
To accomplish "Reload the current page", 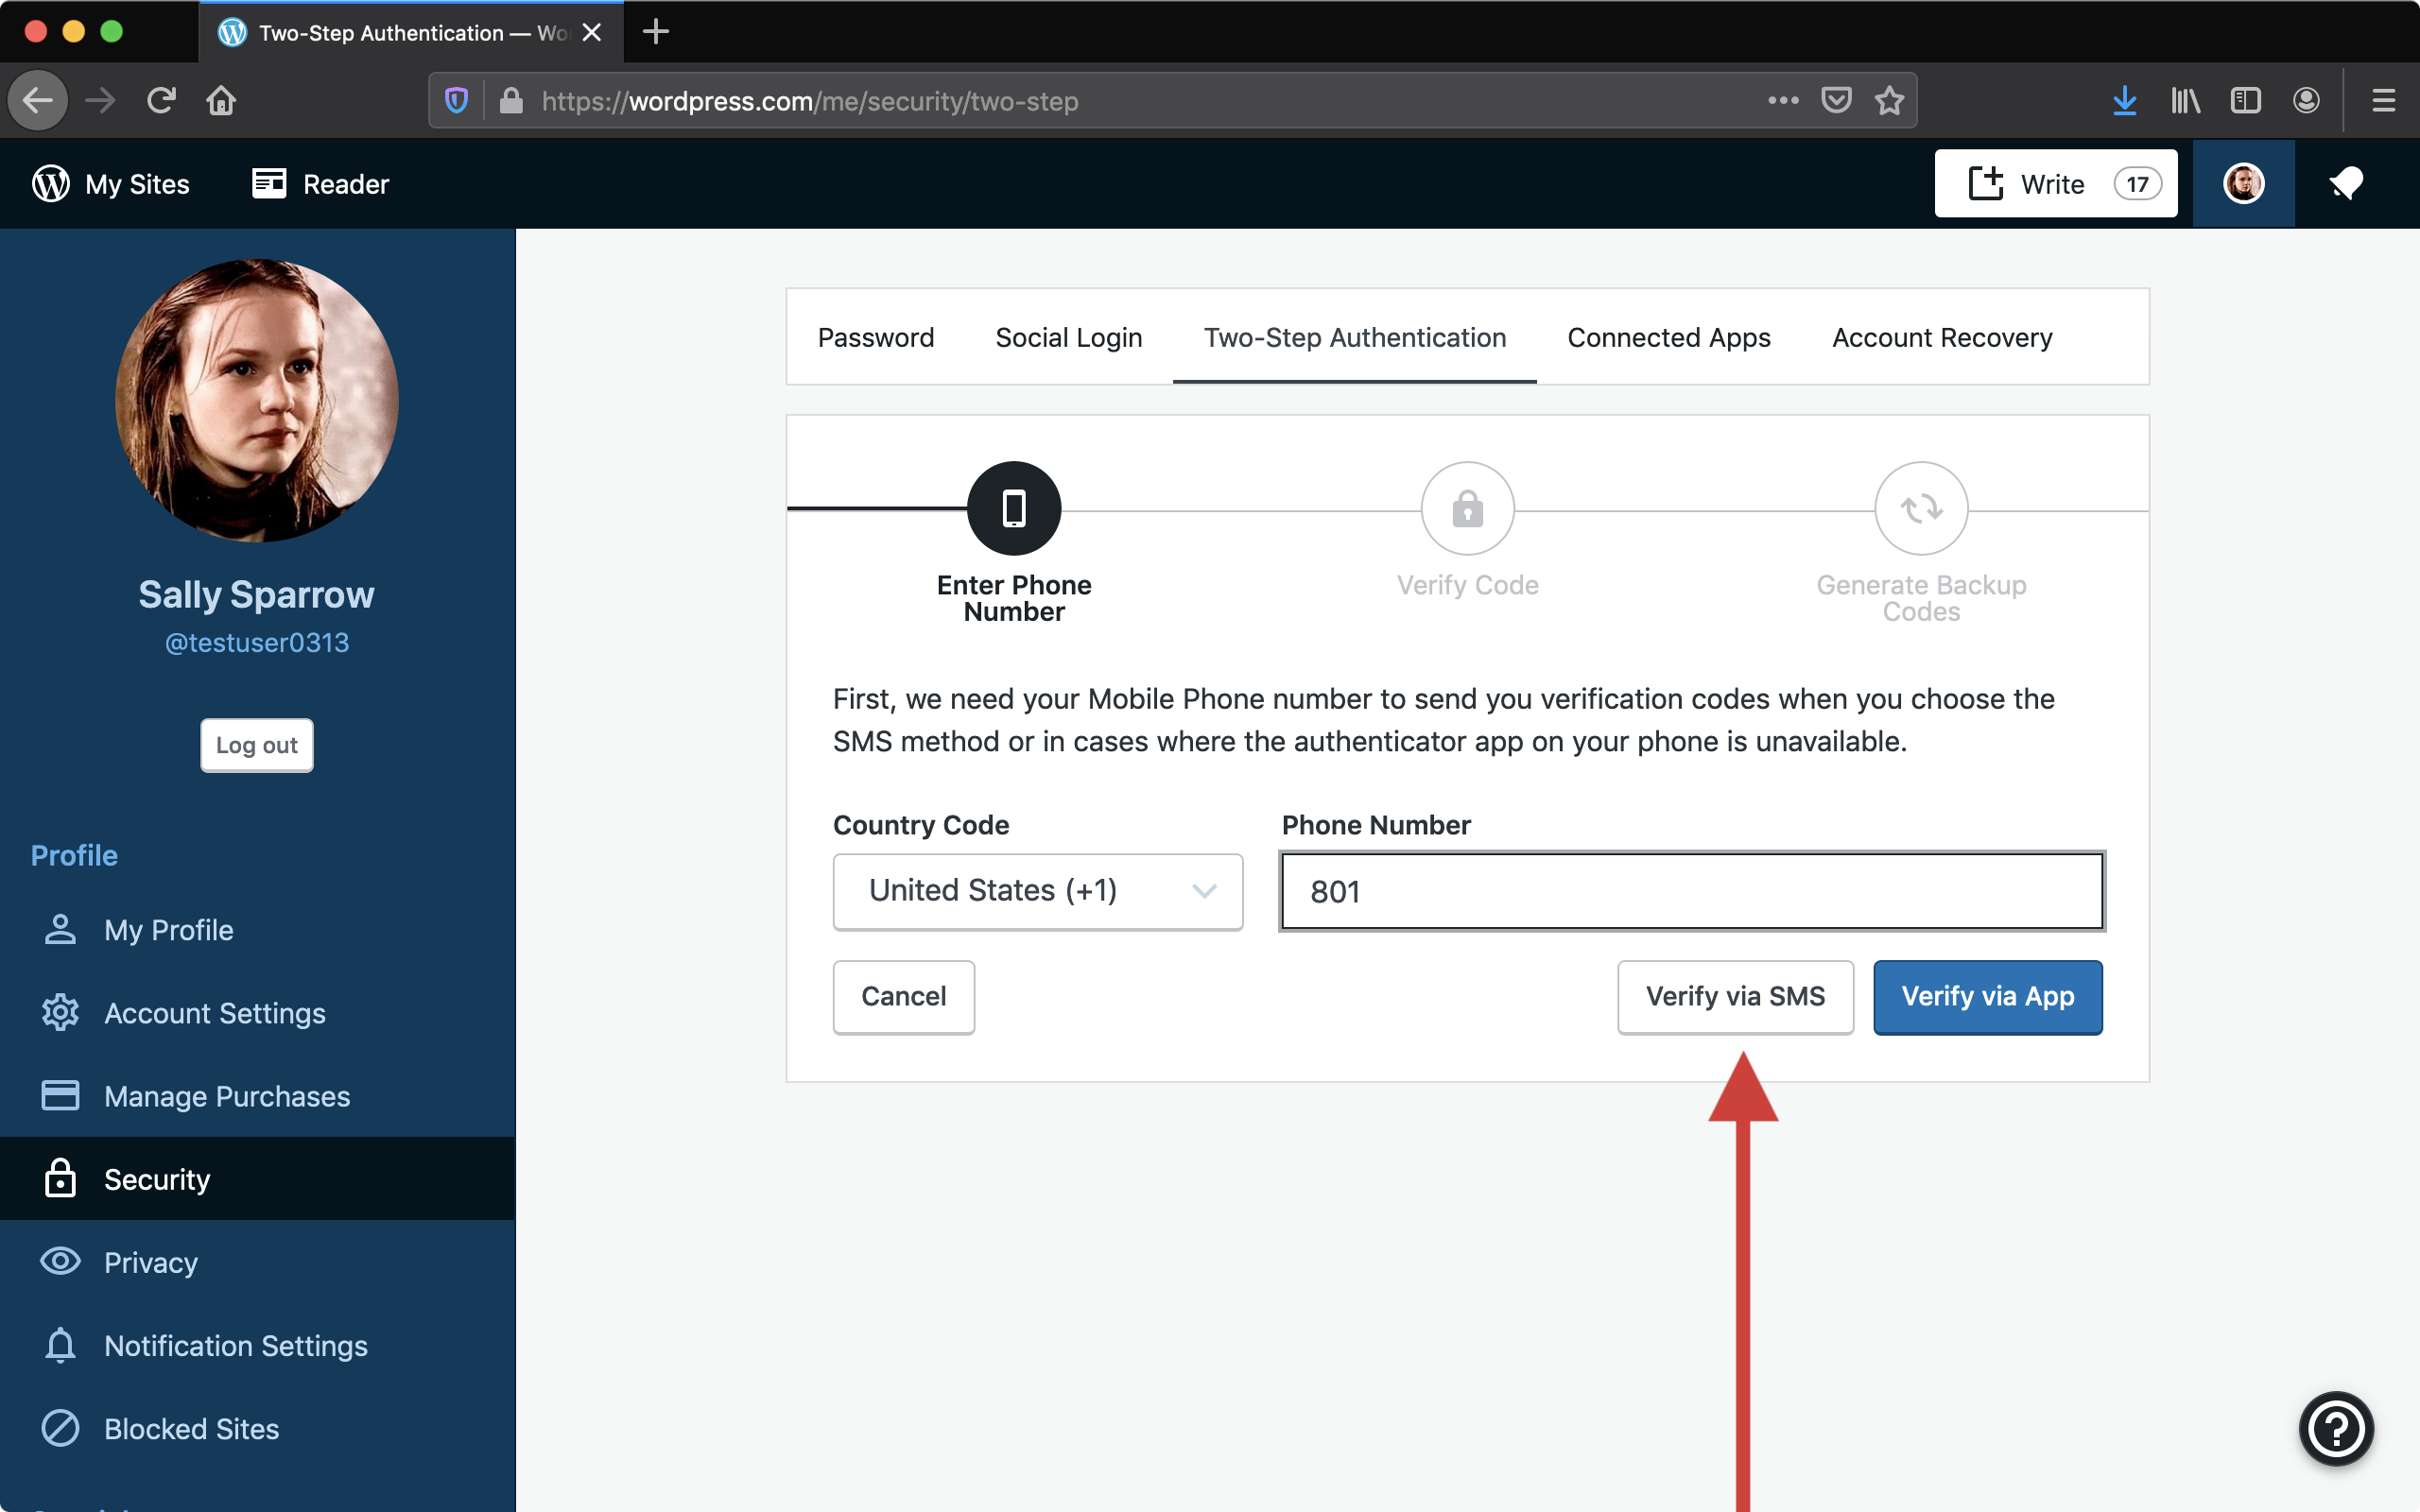I will (x=161, y=101).
